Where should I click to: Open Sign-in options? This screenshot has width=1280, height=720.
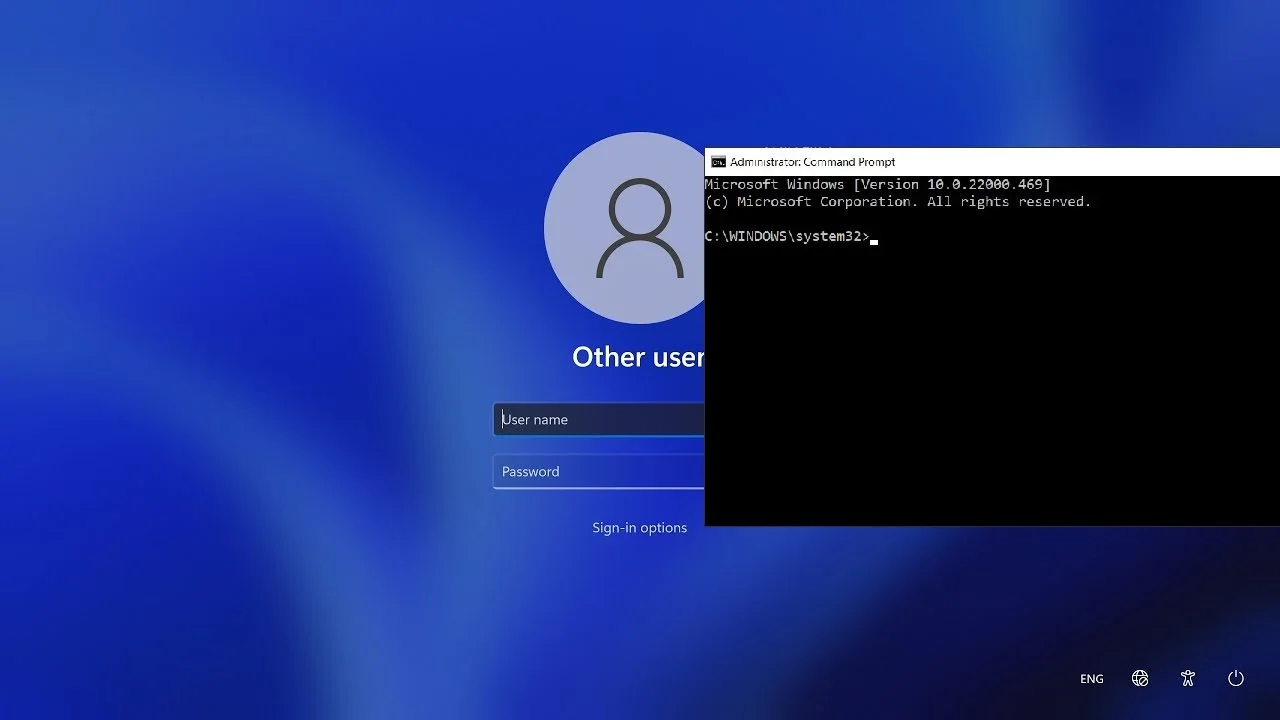pos(639,527)
